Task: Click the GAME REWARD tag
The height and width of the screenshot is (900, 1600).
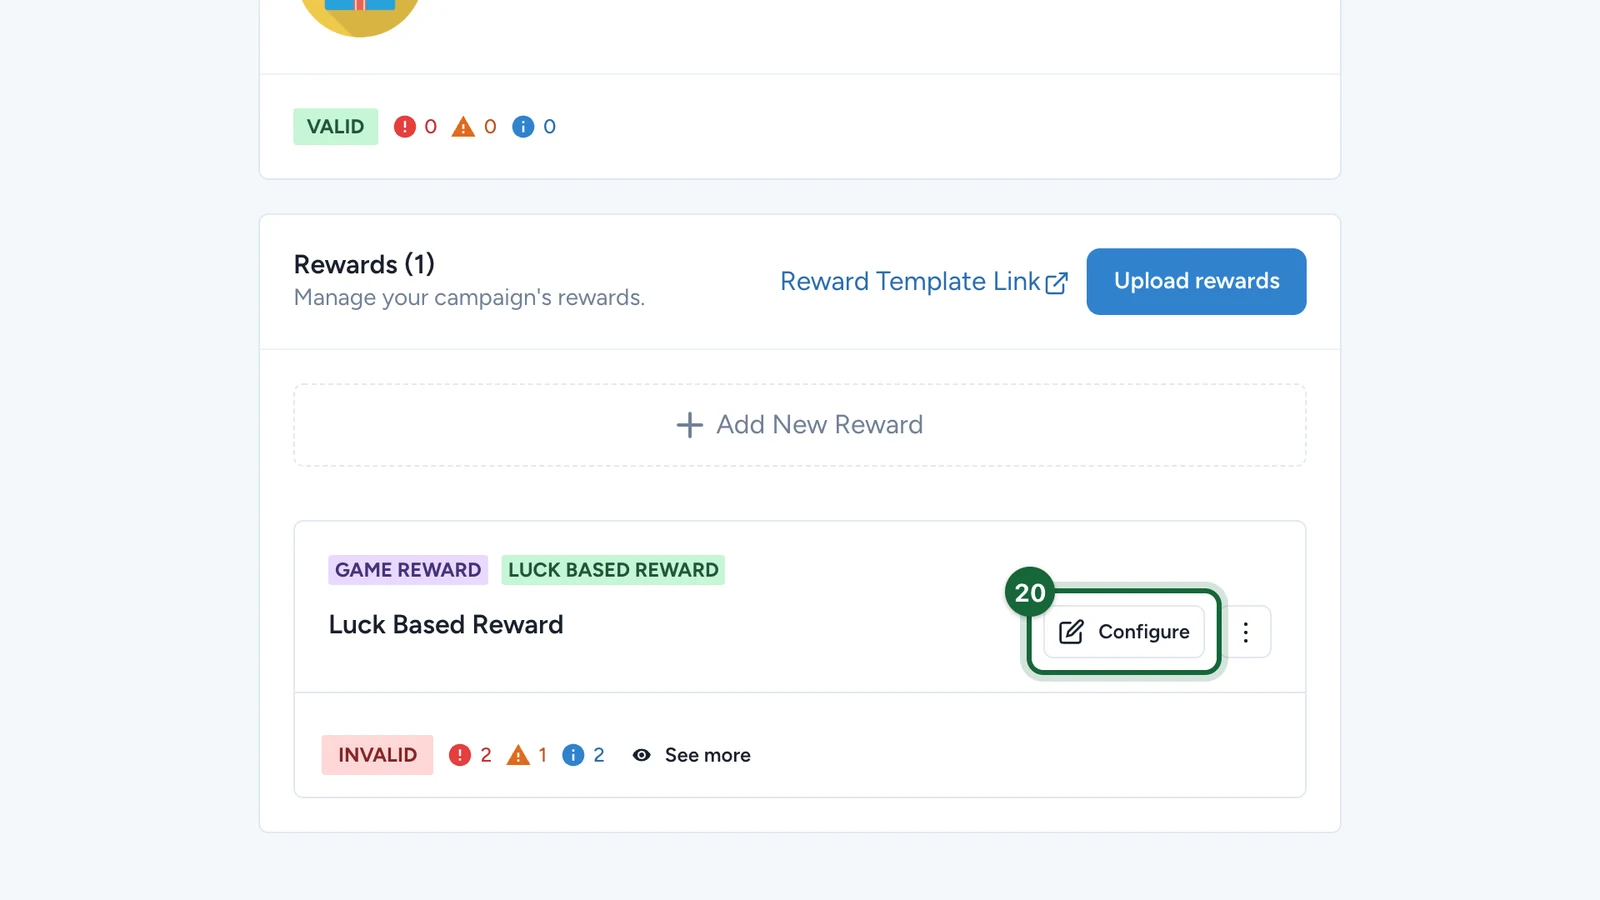Action: (x=408, y=570)
